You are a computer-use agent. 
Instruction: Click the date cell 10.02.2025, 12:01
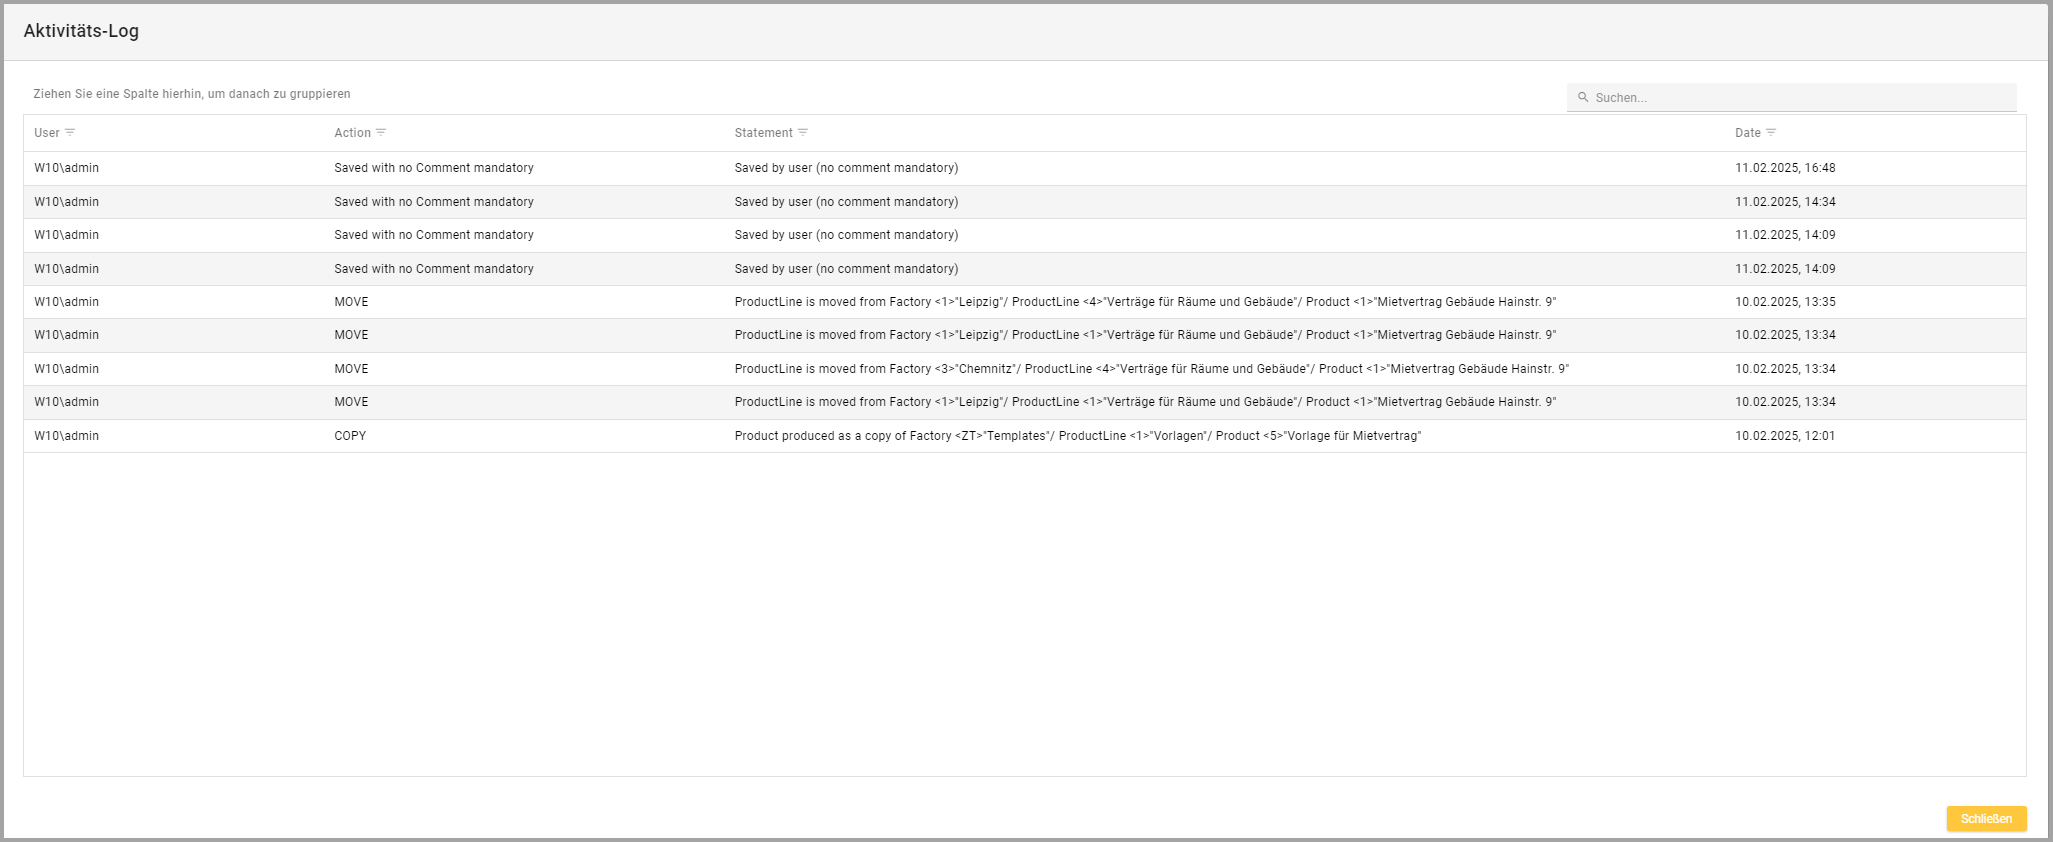coord(1784,436)
